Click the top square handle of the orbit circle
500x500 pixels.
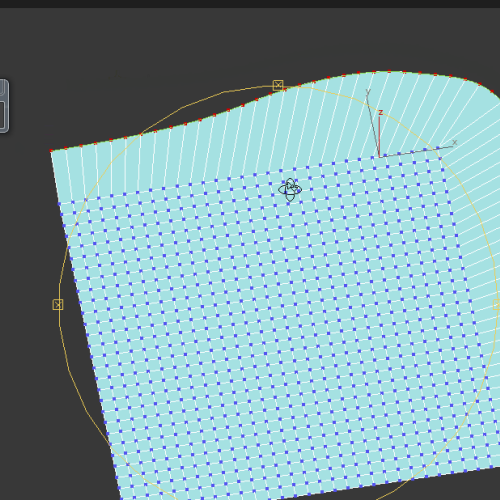[x=278, y=85]
